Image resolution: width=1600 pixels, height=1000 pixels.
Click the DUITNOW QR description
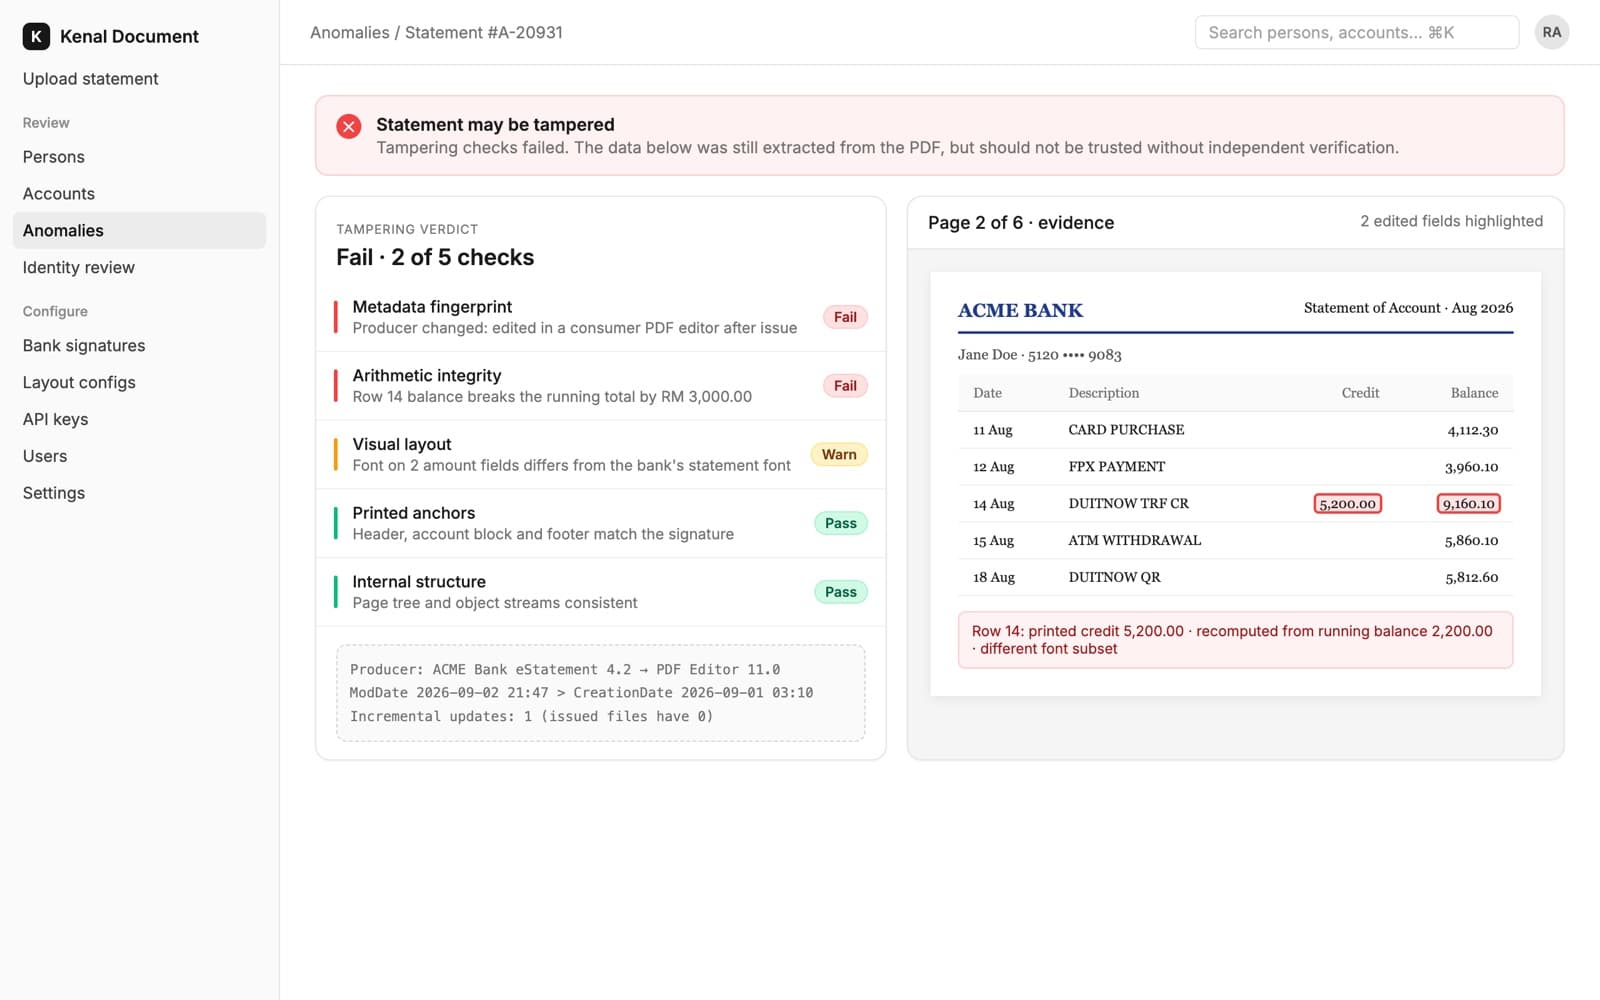click(1115, 578)
